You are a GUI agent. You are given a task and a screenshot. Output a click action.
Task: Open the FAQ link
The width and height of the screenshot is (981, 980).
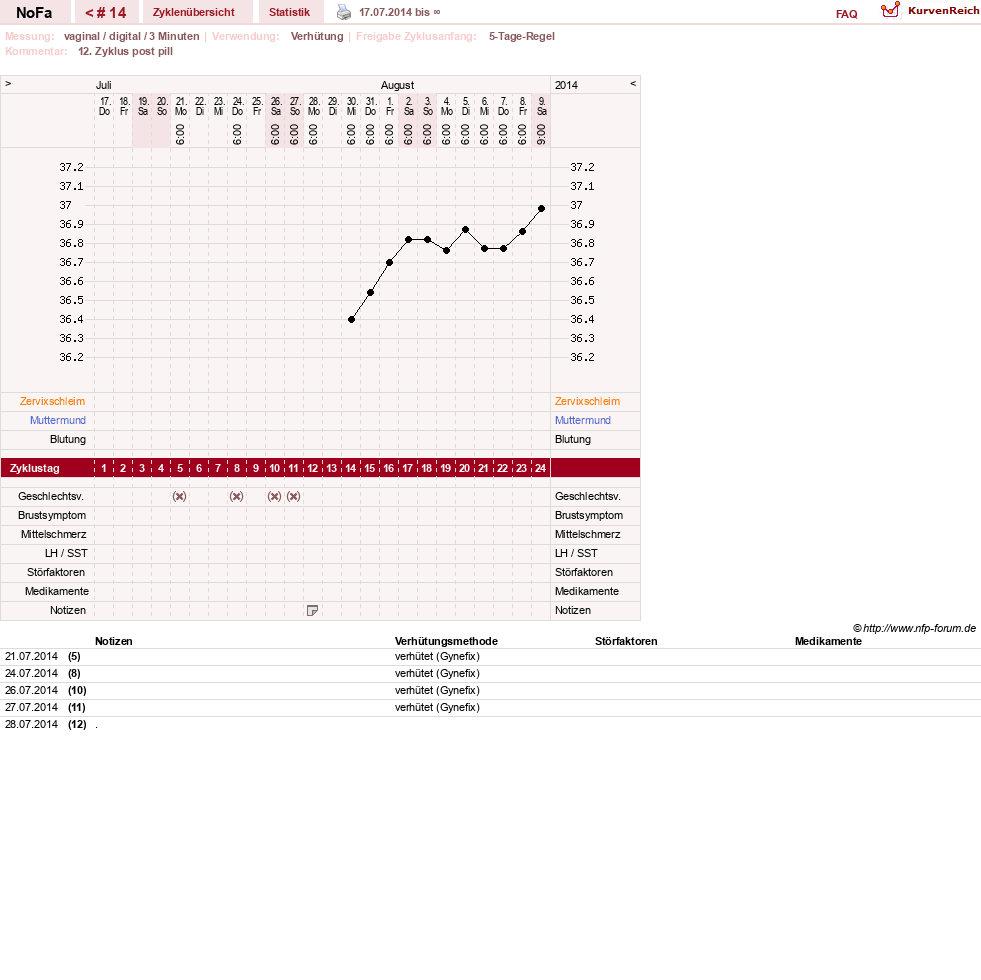(x=846, y=14)
